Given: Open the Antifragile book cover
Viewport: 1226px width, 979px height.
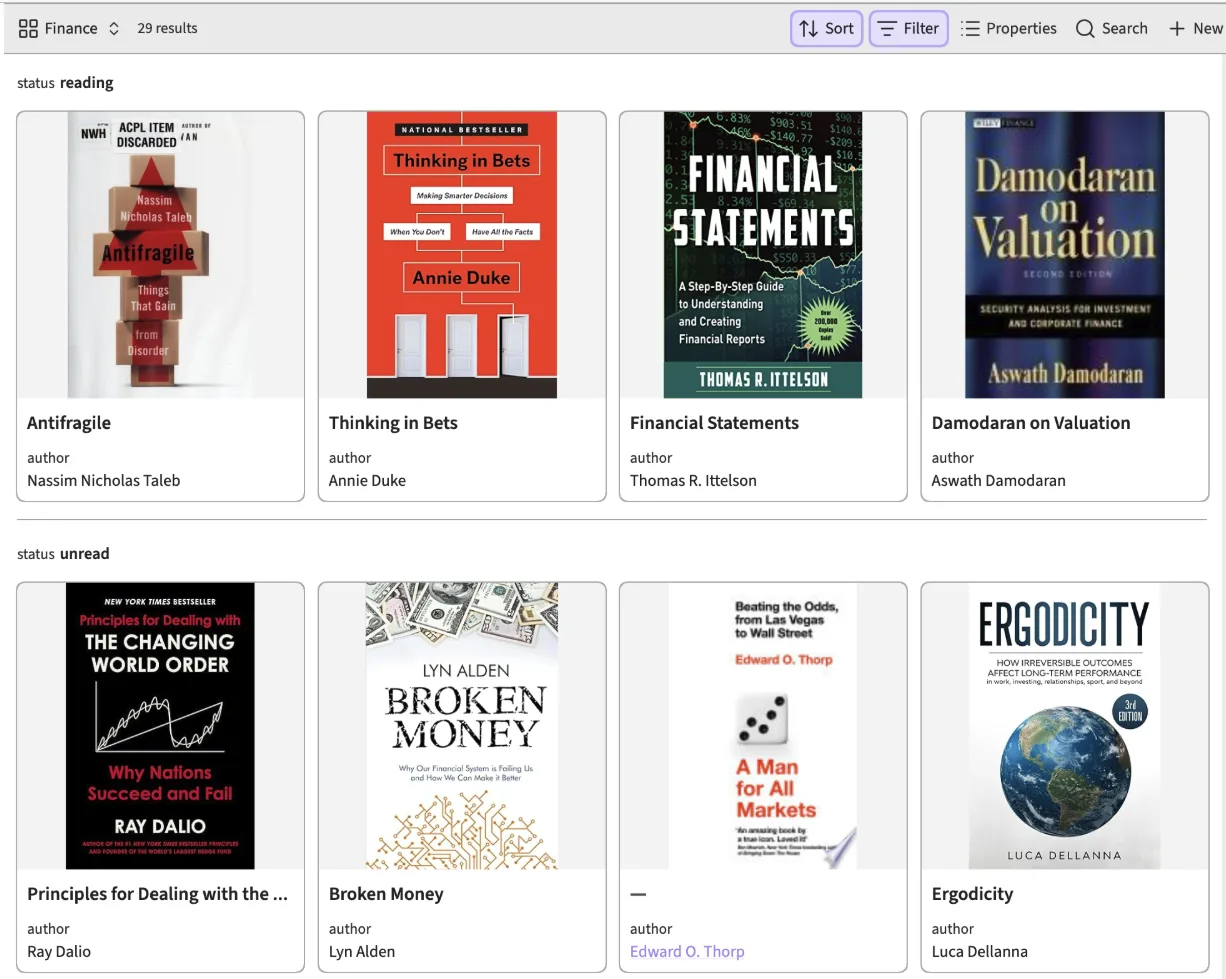Looking at the screenshot, I should click(x=161, y=255).
